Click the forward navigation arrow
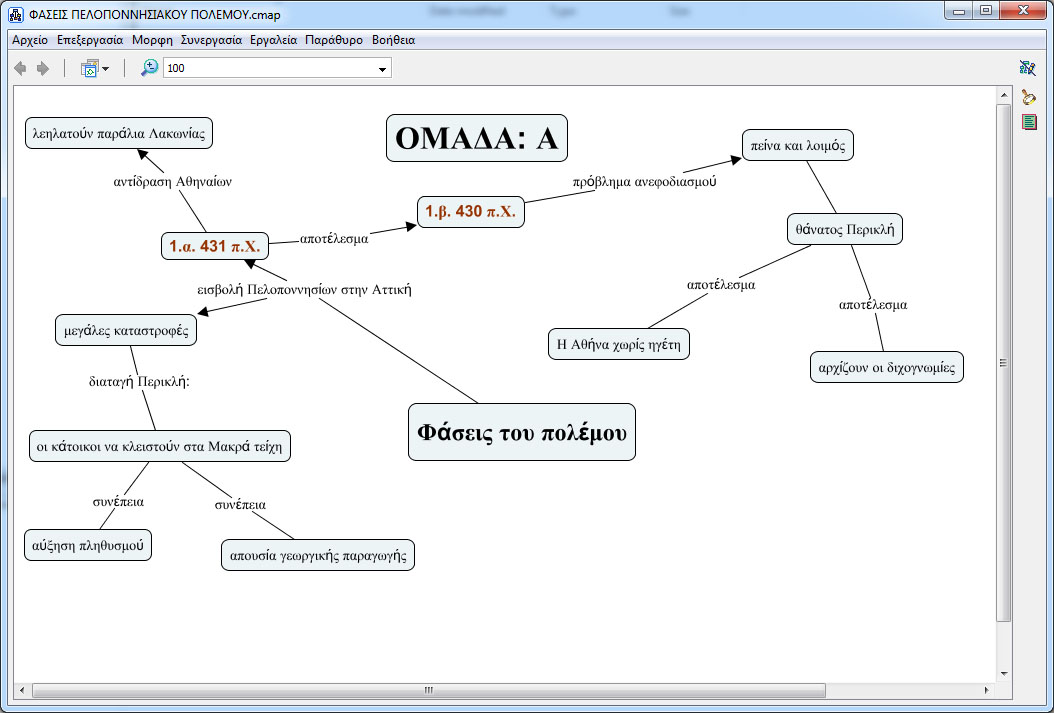Screen dimensions: 1054x713 [x=42, y=68]
